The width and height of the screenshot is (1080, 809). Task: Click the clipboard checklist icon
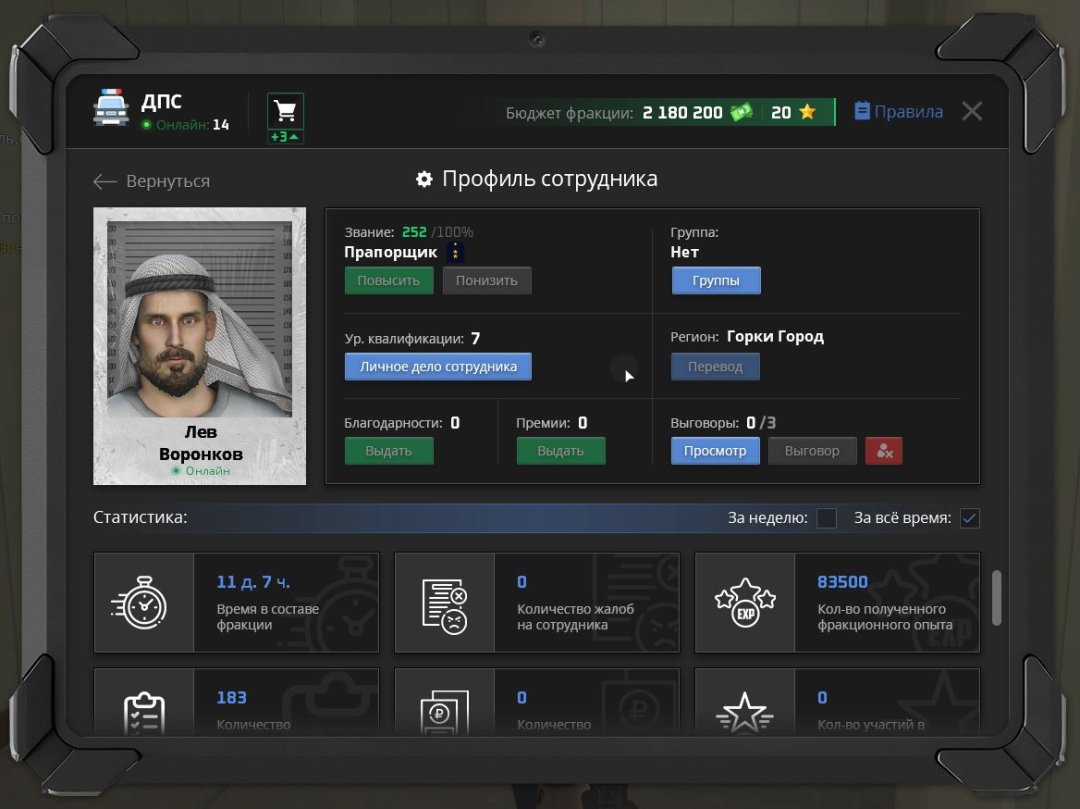pyautogui.click(x=144, y=713)
